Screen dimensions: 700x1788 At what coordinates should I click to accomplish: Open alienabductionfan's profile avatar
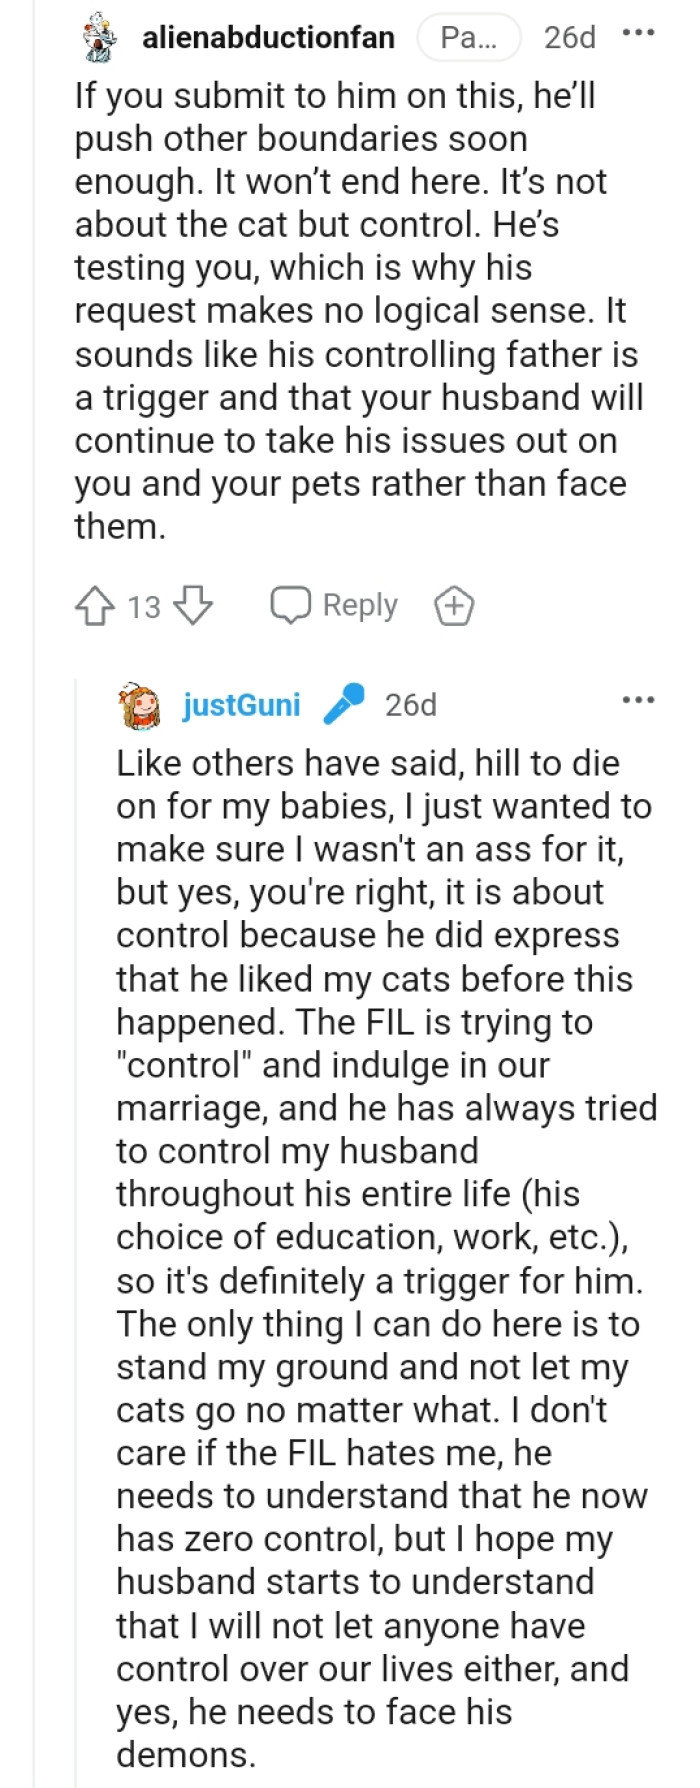pyautogui.click(x=95, y=36)
